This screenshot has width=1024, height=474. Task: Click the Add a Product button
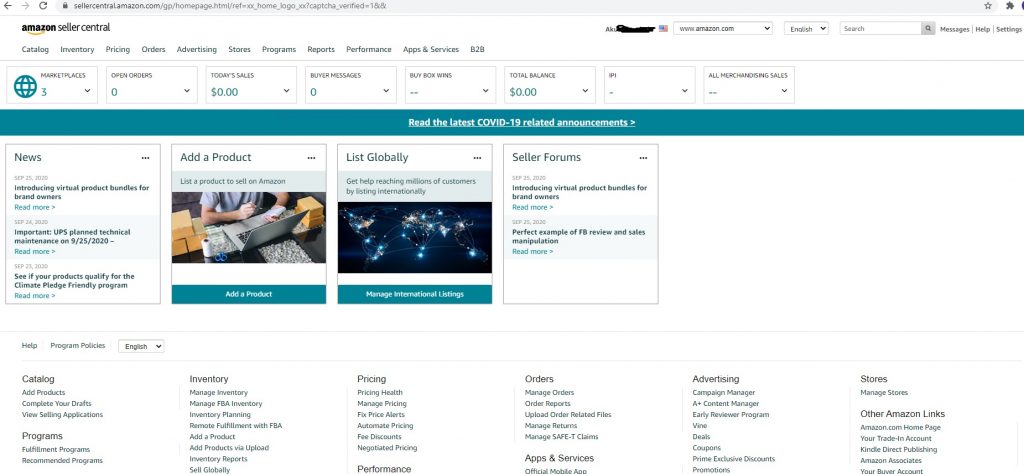coord(249,294)
